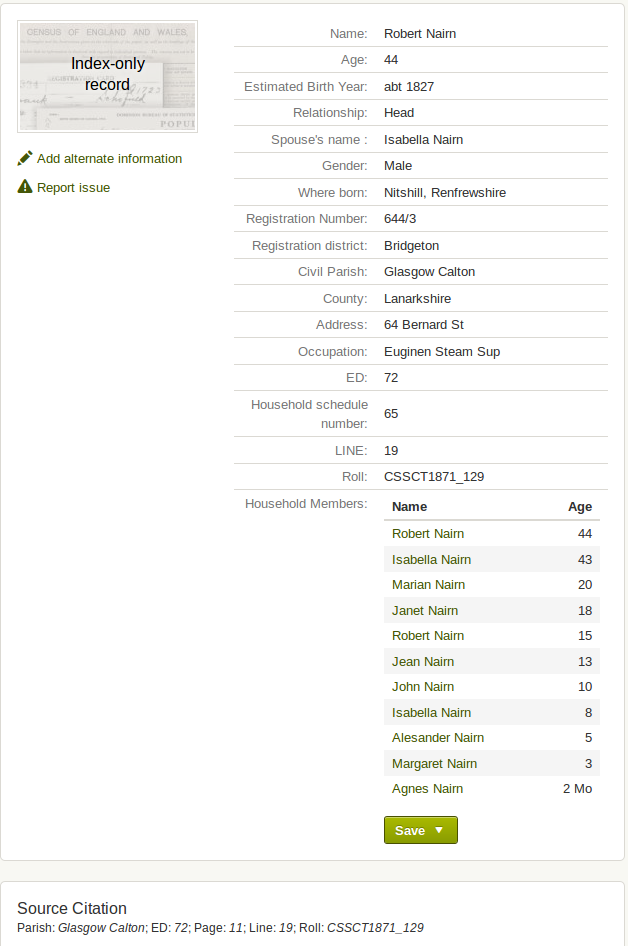Click the Name column header in household table
Screen dimensions: 628x946
coord(409,506)
